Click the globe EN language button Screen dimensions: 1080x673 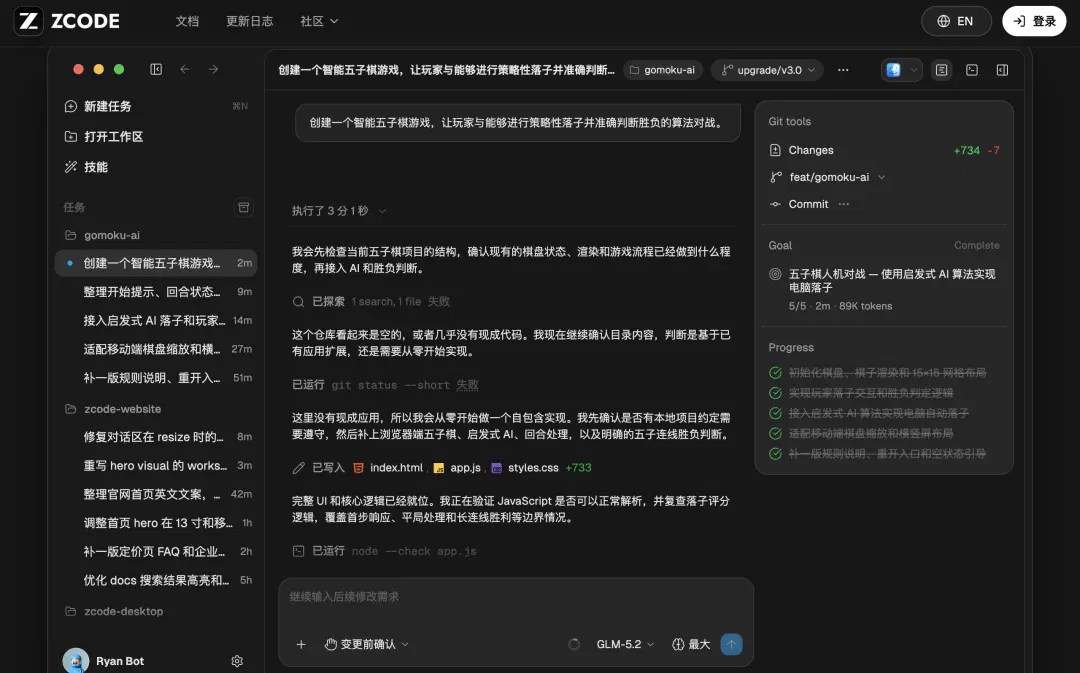point(956,21)
